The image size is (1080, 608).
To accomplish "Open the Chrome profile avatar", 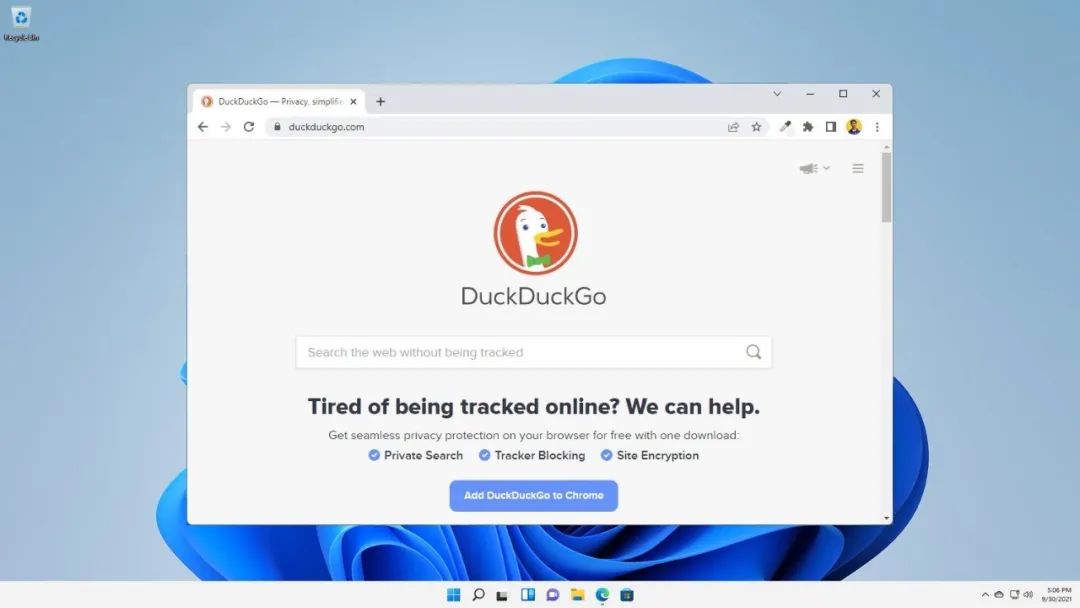I will click(x=854, y=127).
